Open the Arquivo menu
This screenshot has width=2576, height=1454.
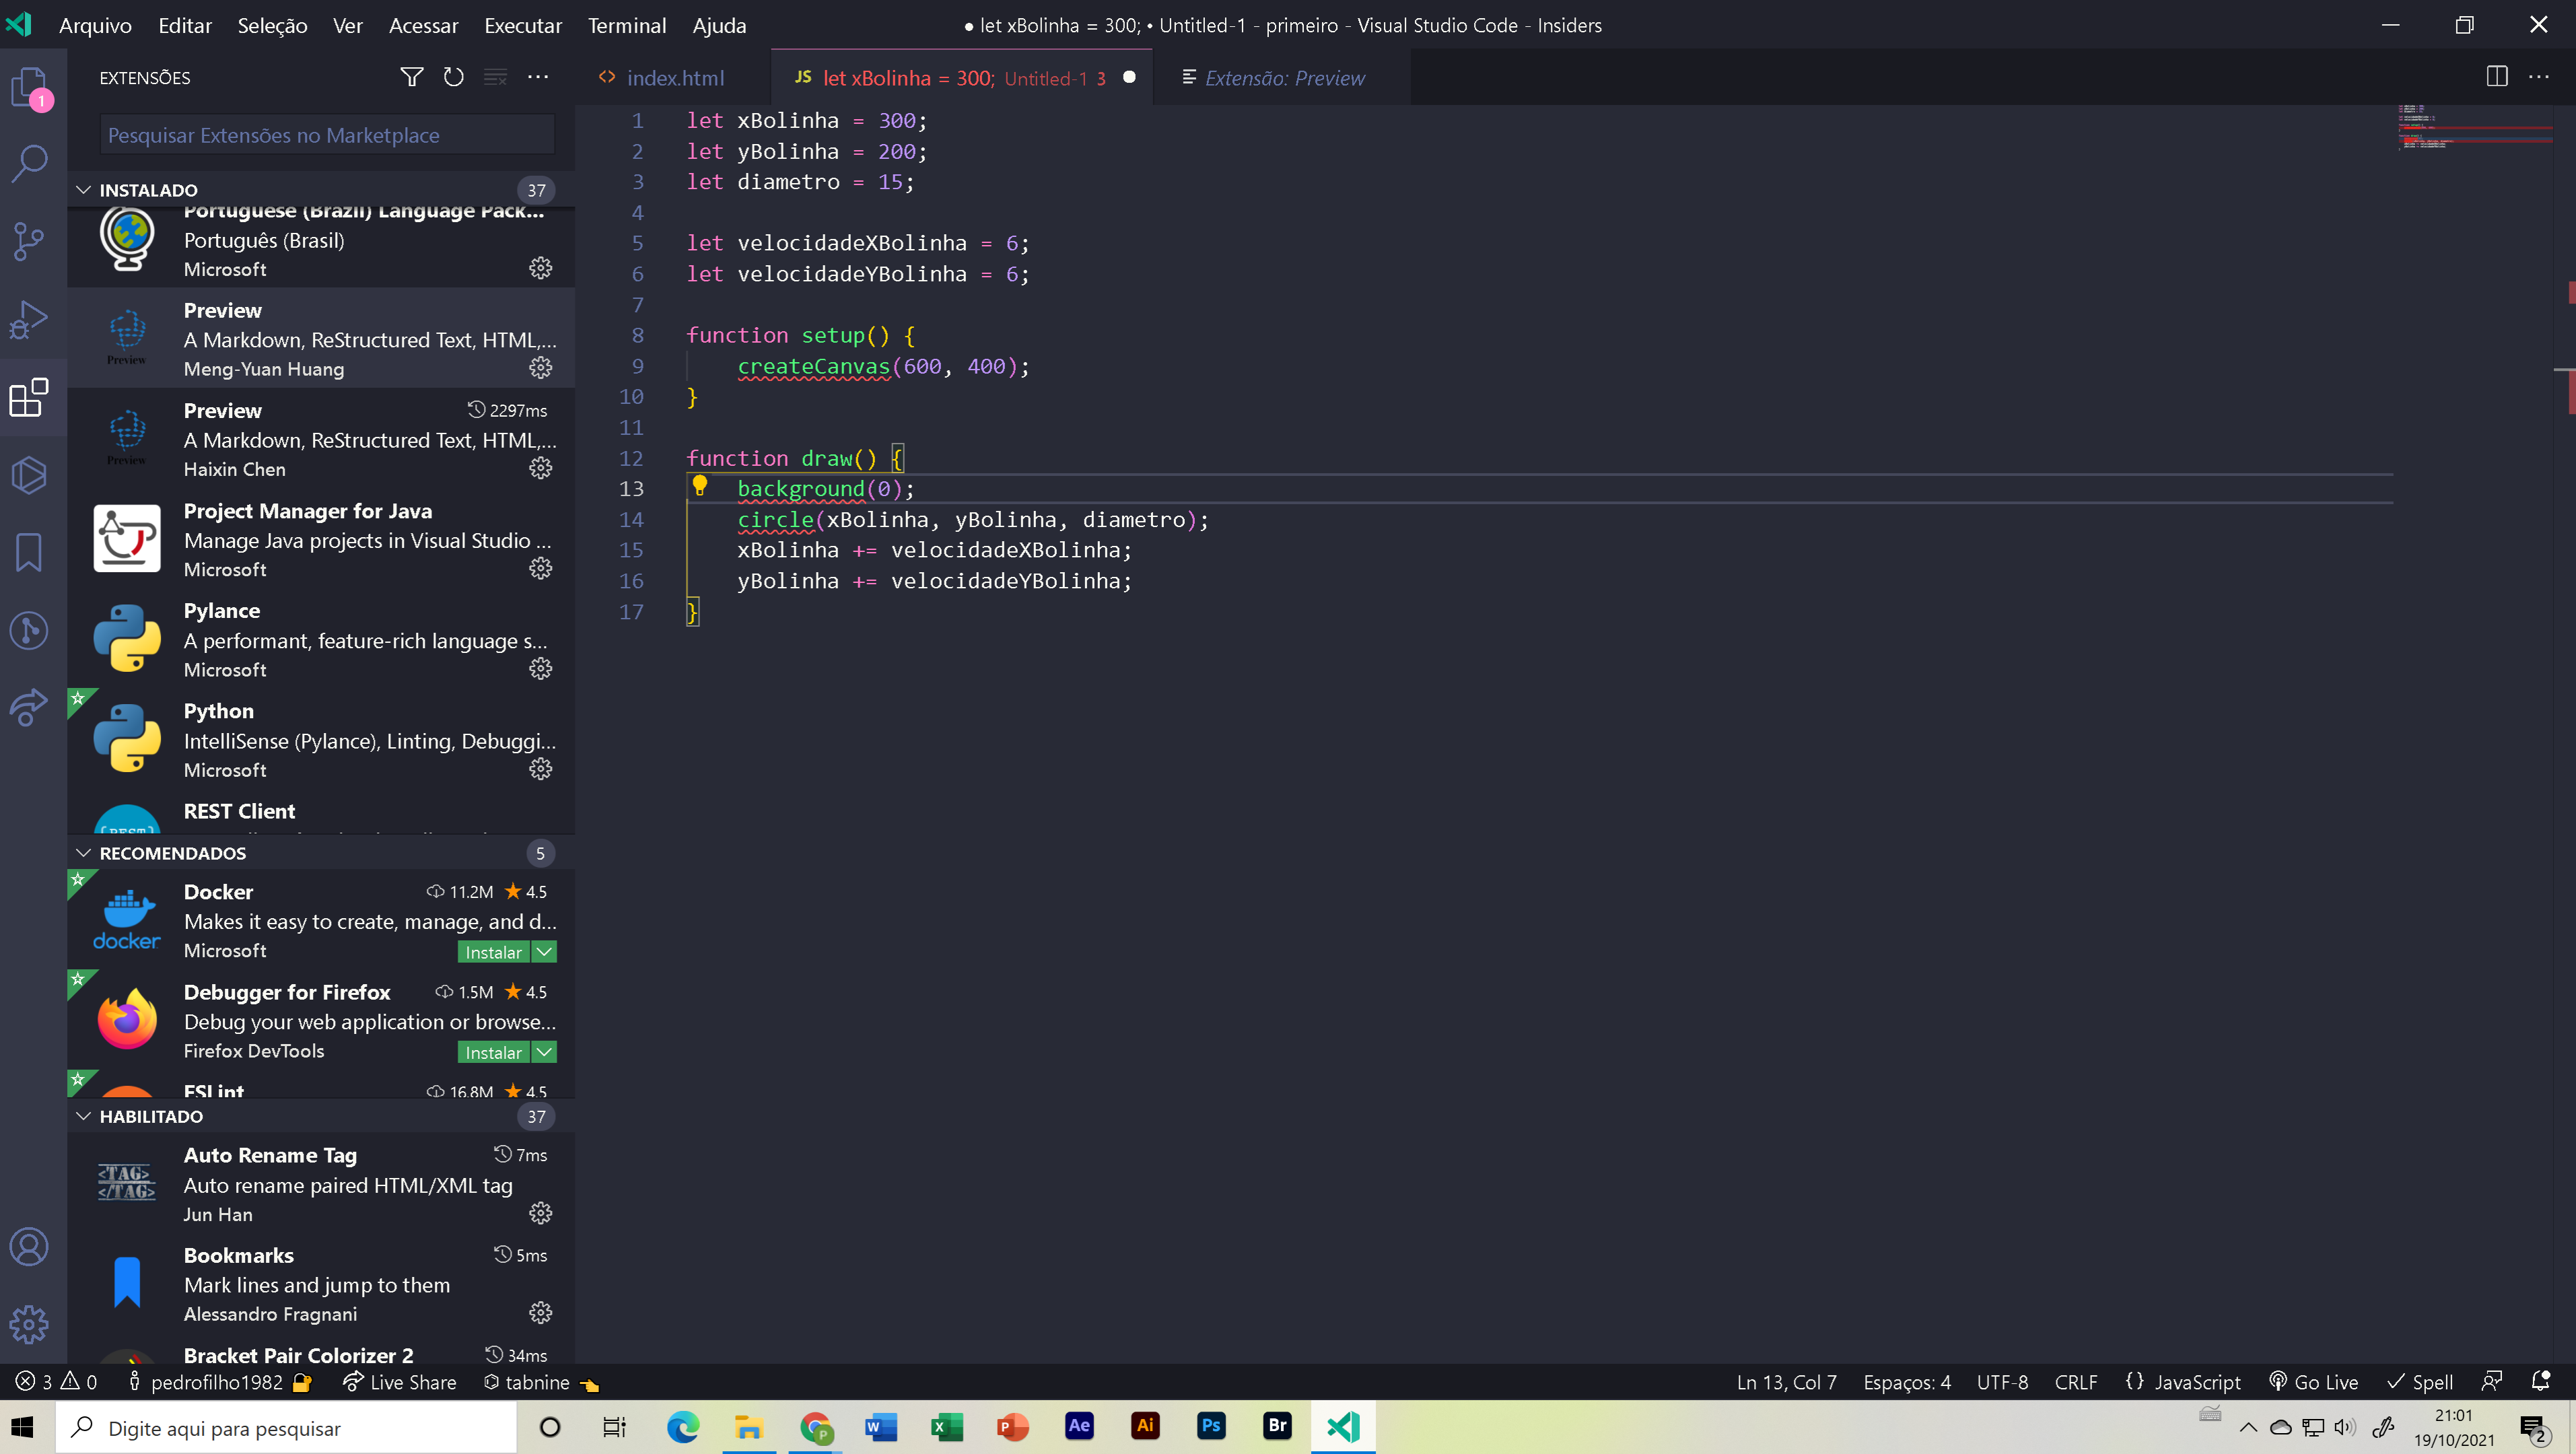pos(95,25)
